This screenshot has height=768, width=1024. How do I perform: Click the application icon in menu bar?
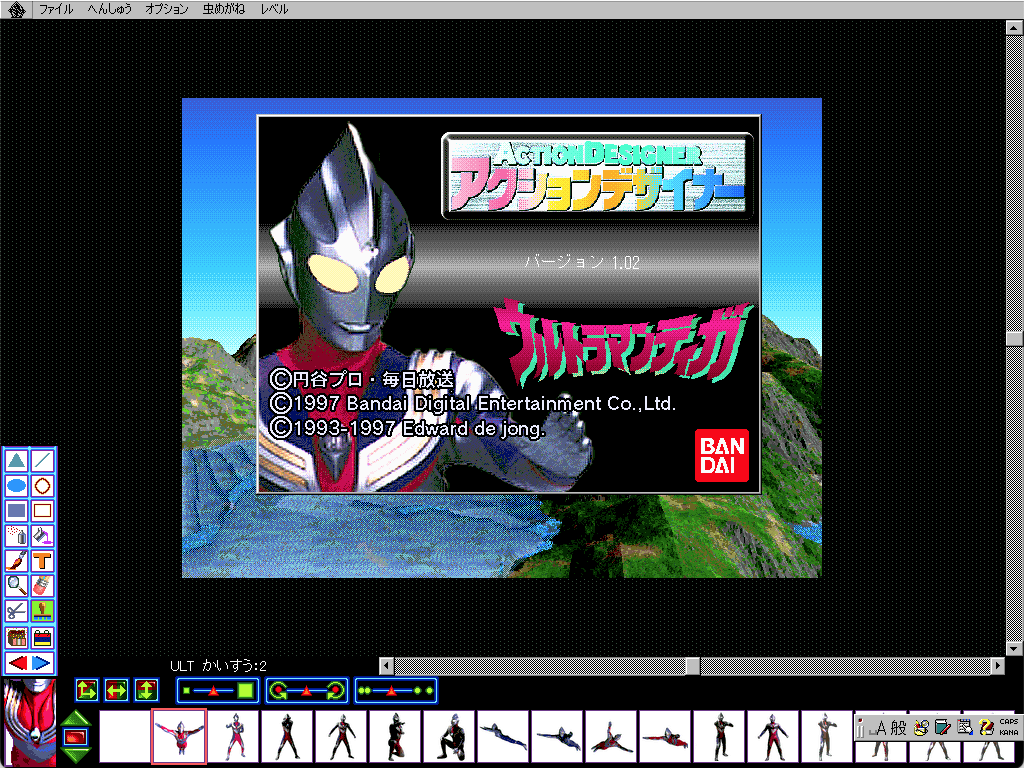17,9
